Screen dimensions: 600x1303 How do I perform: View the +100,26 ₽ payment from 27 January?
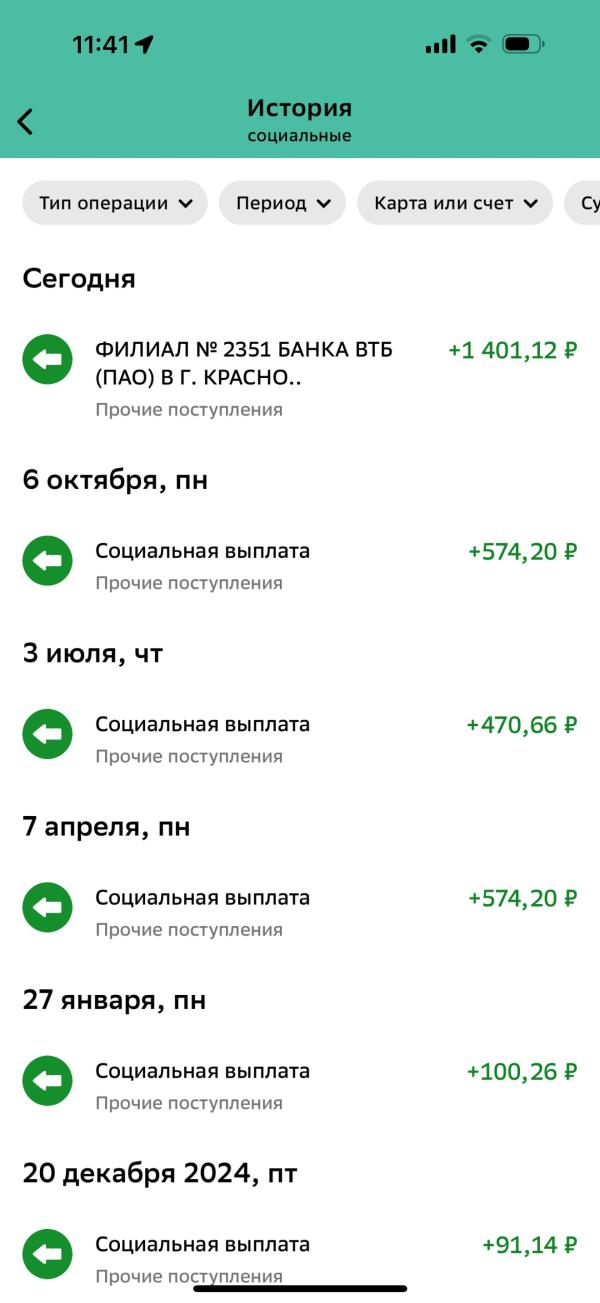tap(521, 1072)
